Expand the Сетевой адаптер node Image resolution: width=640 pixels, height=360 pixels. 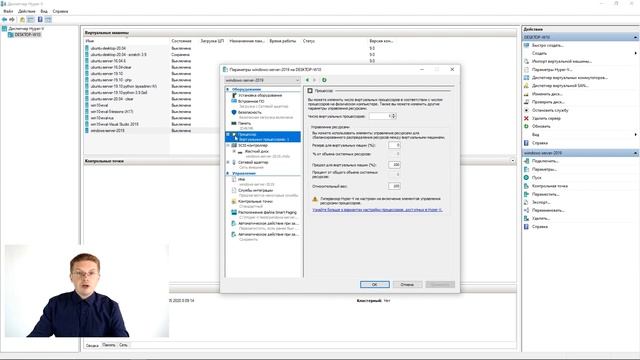click(x=228, y=162)
